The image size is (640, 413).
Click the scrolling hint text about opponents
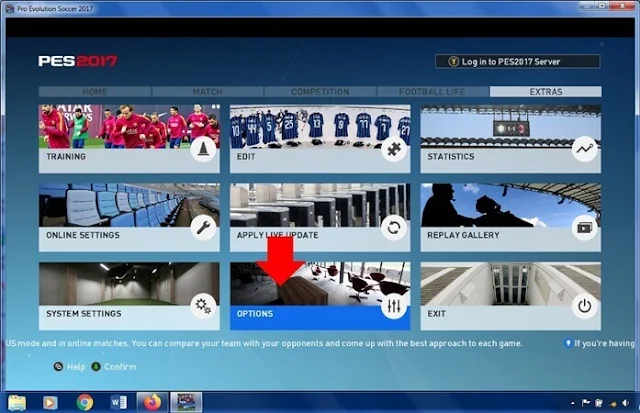[264, 343]
